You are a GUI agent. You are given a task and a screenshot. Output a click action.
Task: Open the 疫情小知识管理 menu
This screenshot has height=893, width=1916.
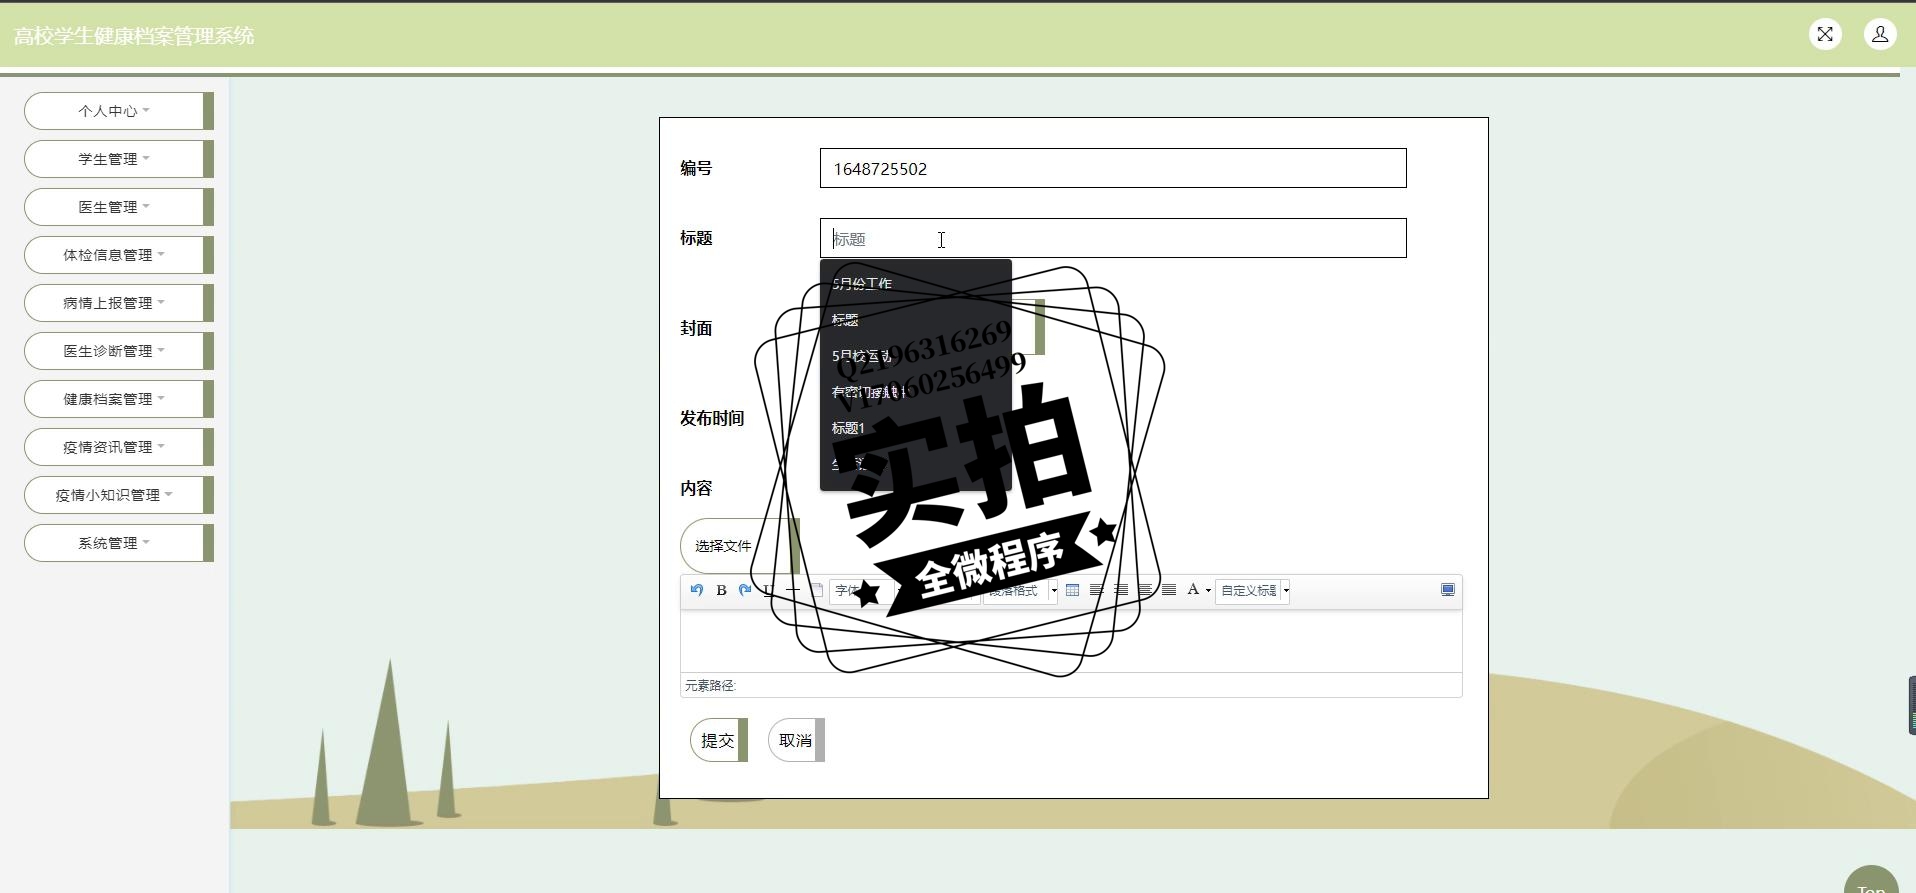click(119, 495)
